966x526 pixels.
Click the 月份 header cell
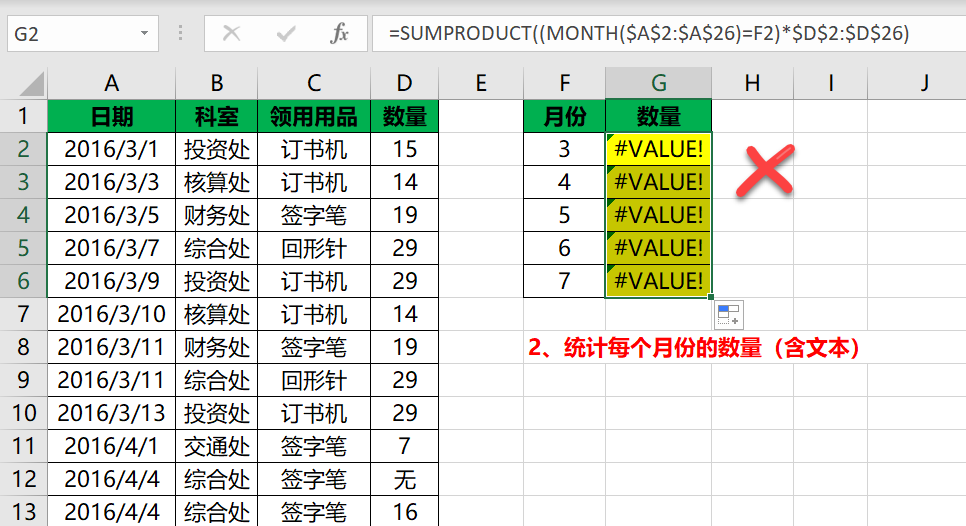click(564, 116)
